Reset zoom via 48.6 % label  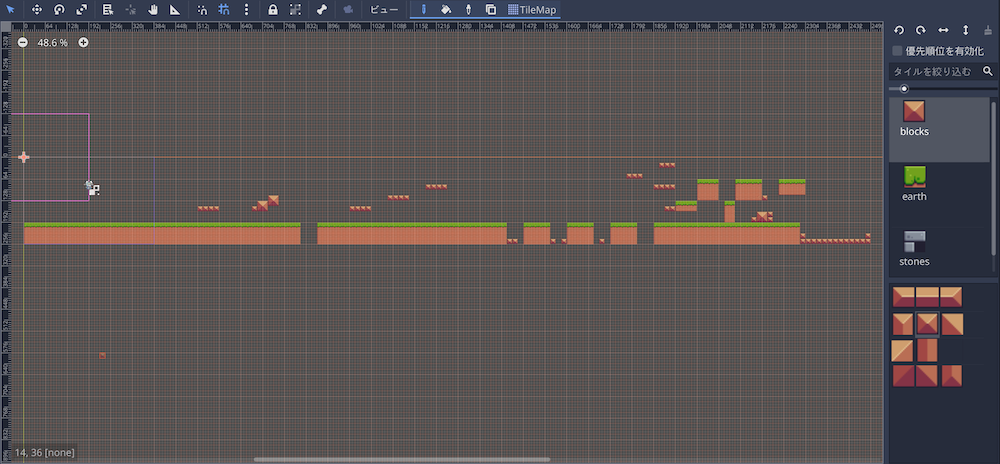coord(52,43)
